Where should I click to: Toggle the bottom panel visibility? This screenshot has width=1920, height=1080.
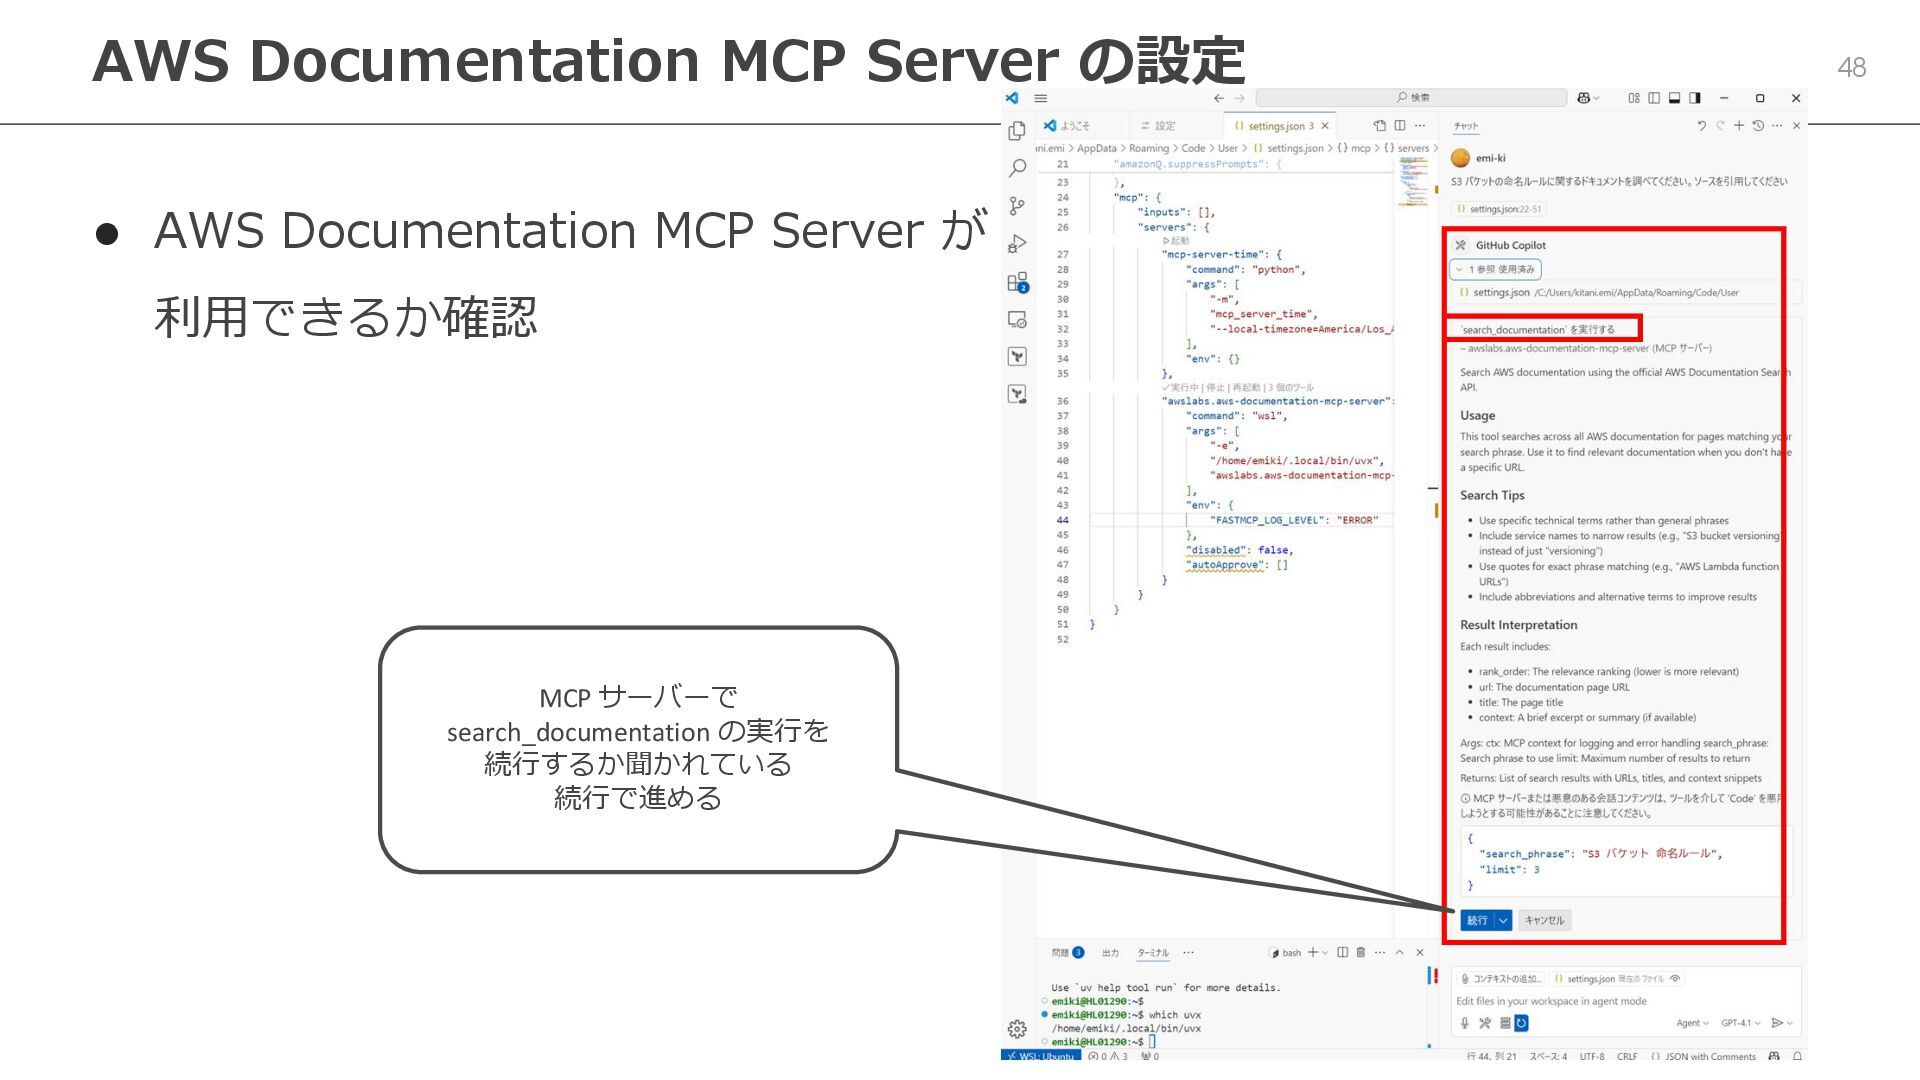[x=1674, y=98]
